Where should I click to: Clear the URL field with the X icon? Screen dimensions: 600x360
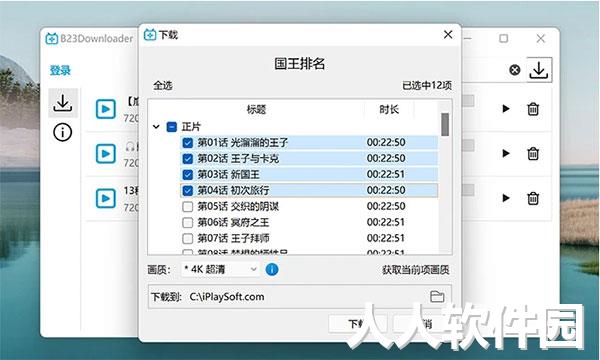pos(515,70)
